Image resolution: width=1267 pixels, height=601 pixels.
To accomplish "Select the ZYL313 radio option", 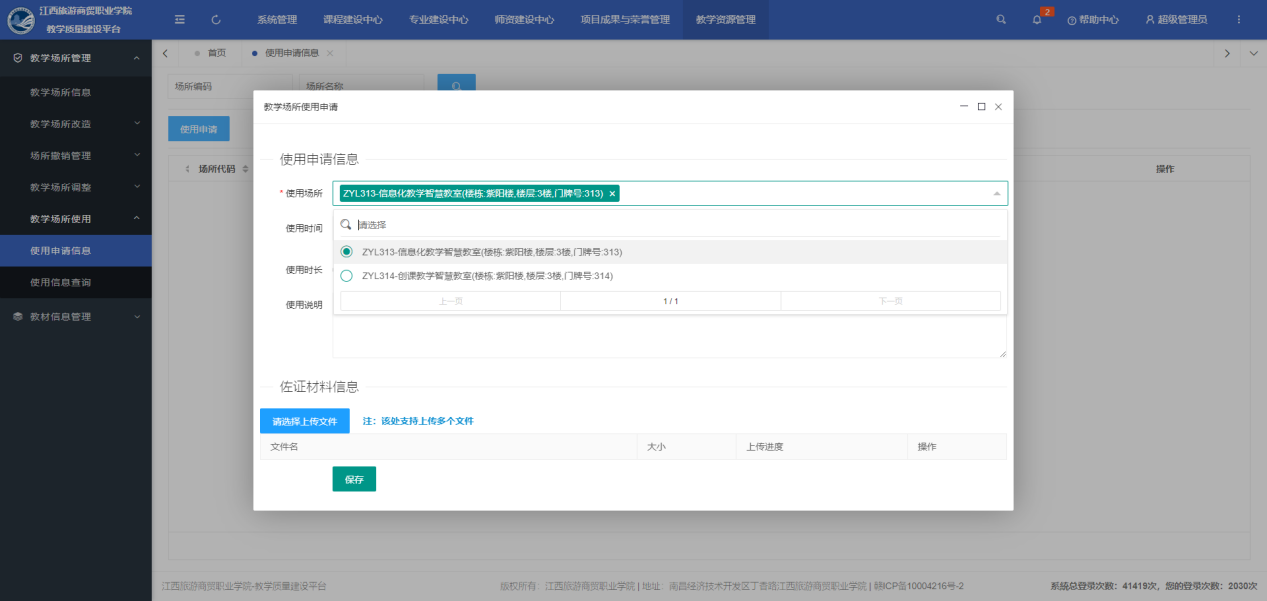I will [x=347, y=252].
